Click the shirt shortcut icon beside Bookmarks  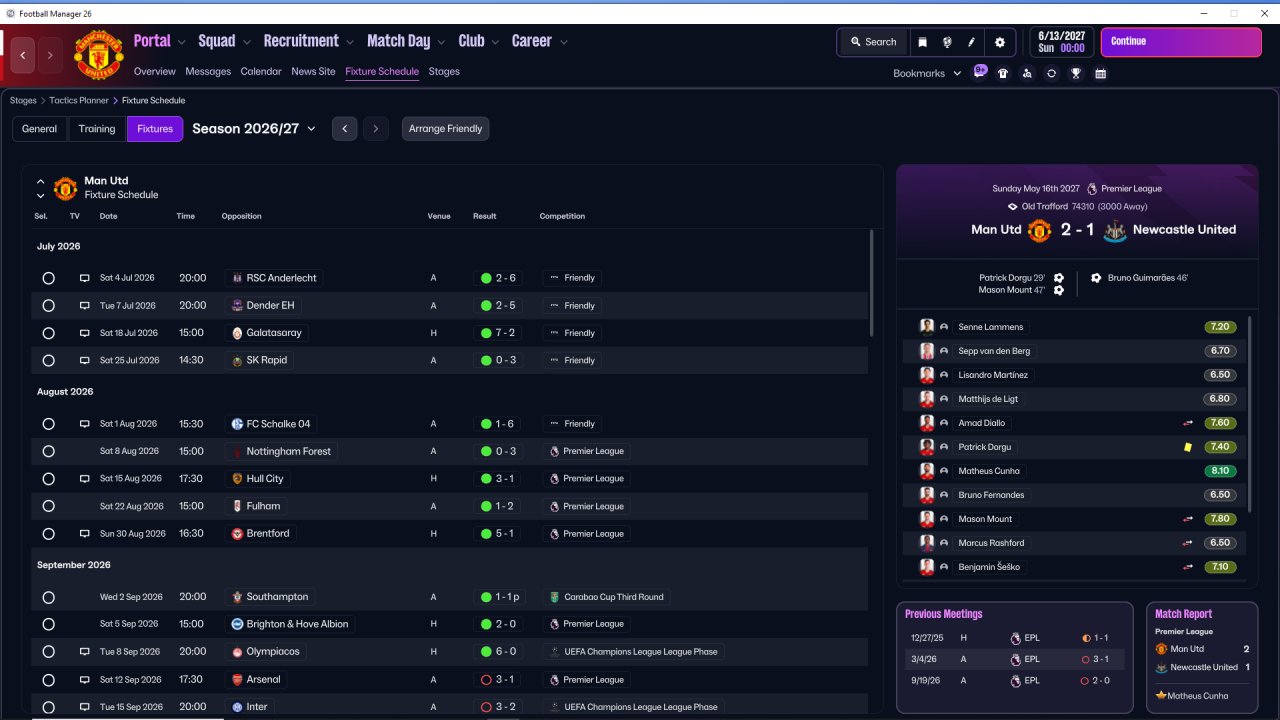click(x=1003, y=73)
